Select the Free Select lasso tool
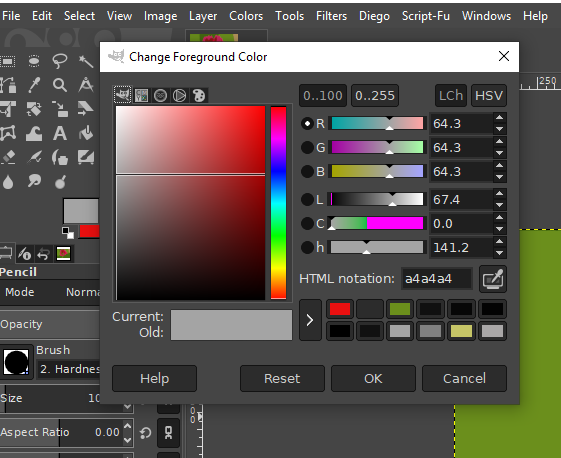561x458 pixels. tap(59, 61)
